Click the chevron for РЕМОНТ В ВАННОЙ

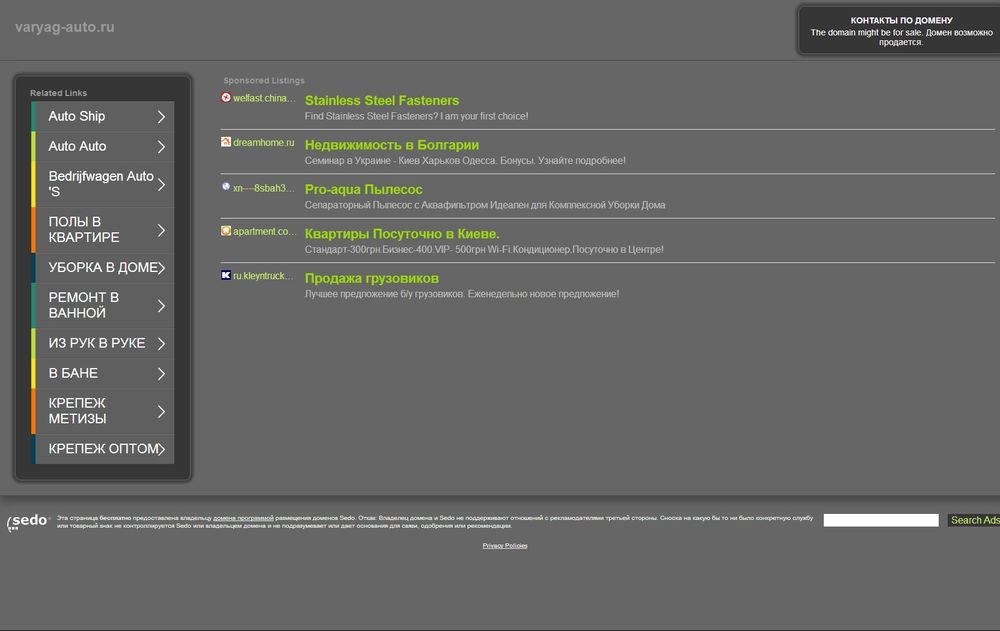click(x=161, y=306)
